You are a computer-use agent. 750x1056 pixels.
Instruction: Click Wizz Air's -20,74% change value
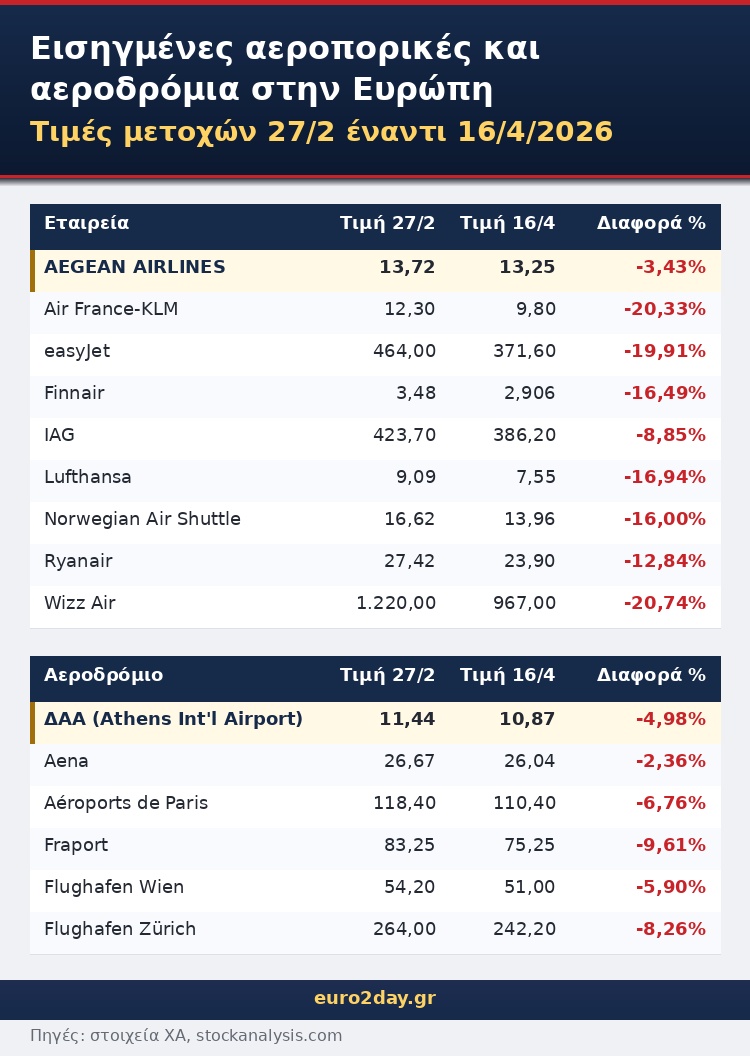click(x=664, y=603)
